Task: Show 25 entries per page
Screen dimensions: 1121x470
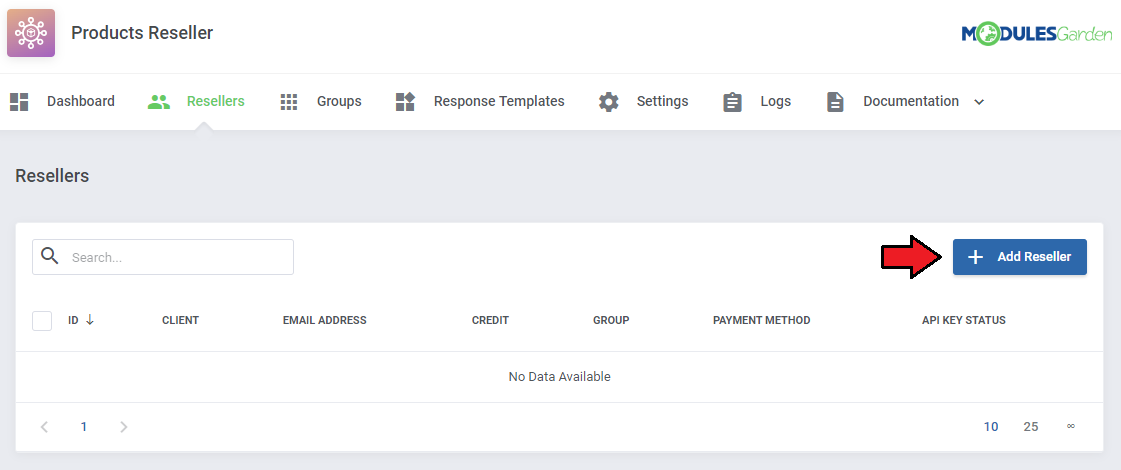Action: [x=1031, y=427]
